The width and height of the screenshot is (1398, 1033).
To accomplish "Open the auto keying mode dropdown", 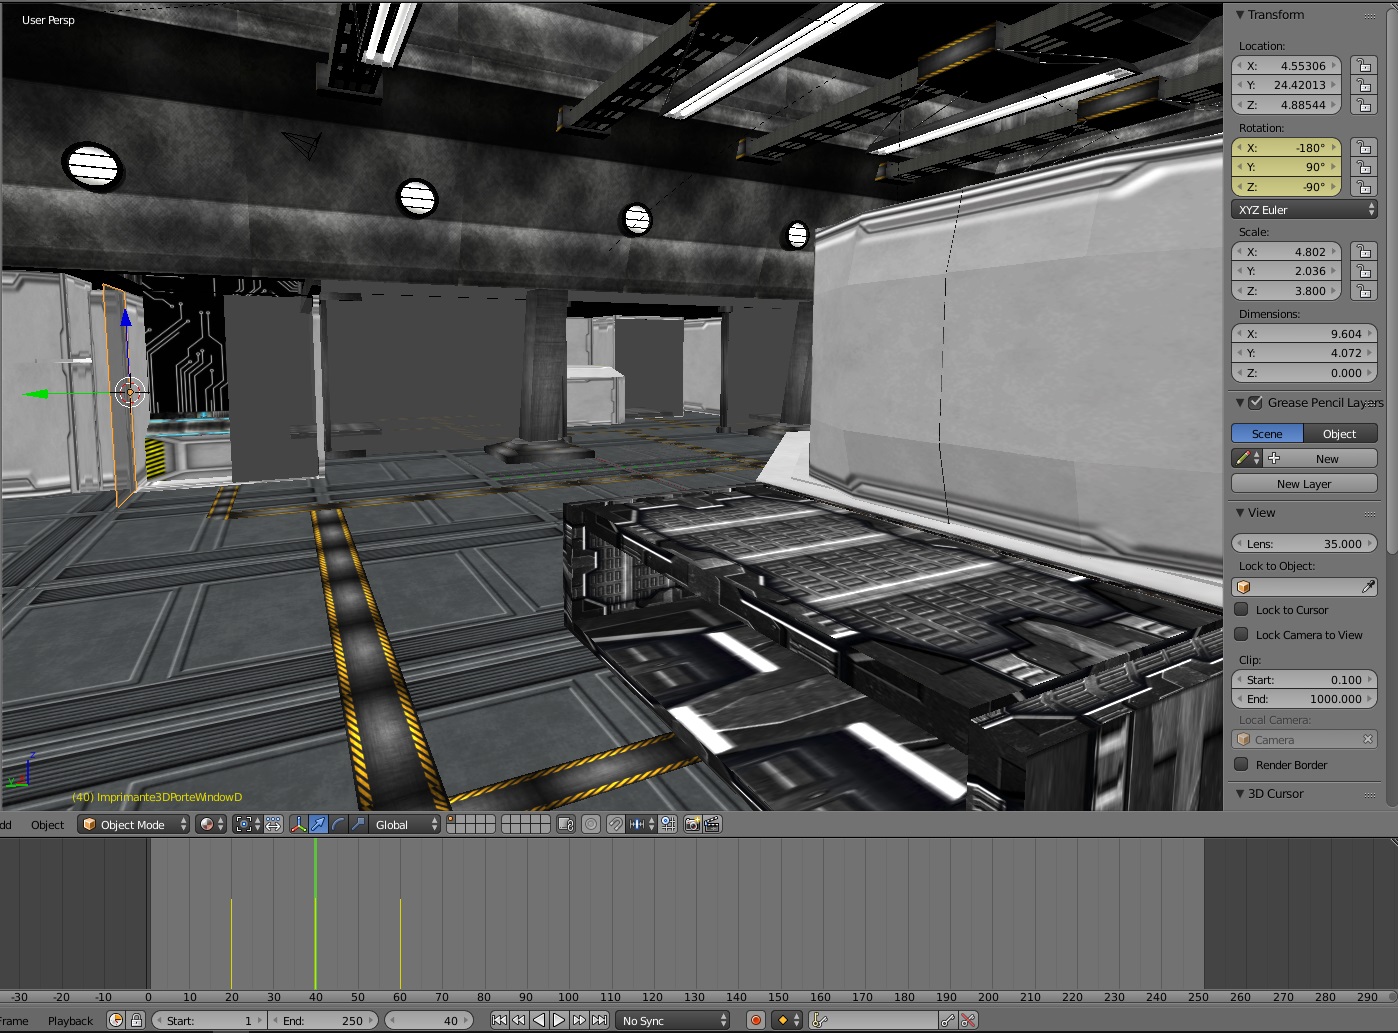I will point(788,1020).
